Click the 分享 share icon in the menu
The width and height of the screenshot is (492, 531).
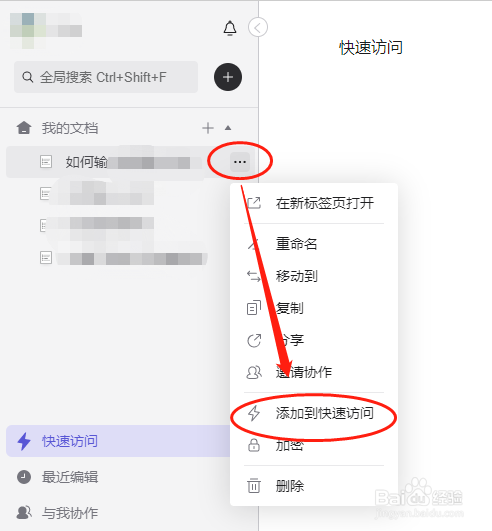(254, 340)
